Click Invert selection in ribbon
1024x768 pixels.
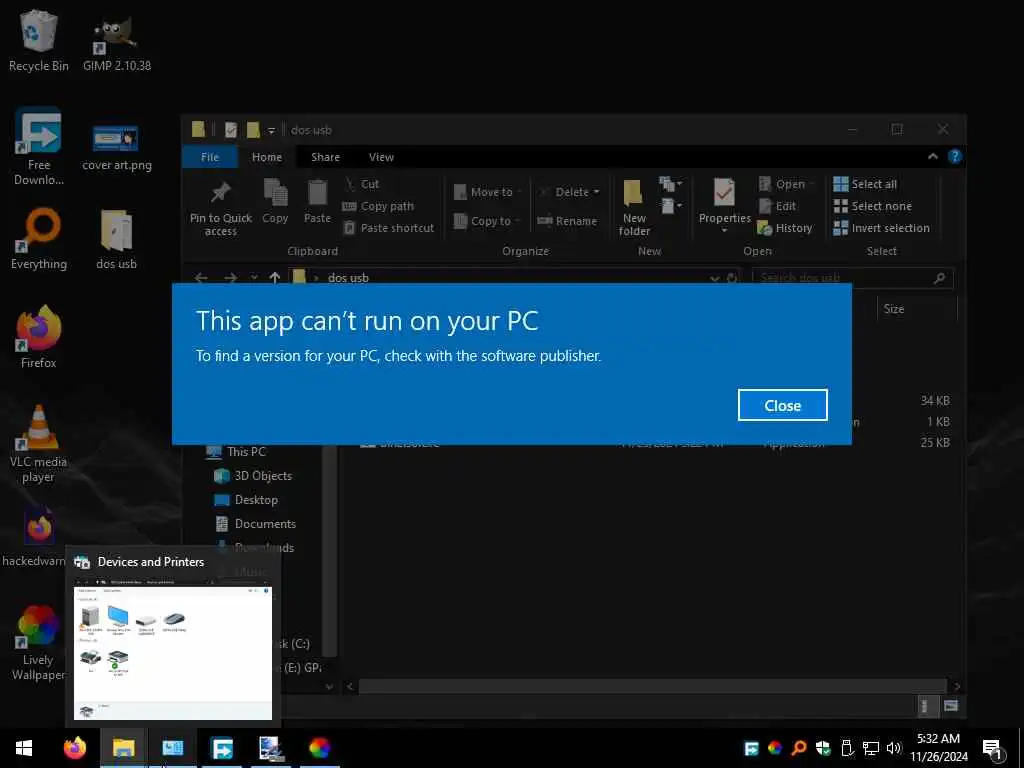tap(882, 228)
